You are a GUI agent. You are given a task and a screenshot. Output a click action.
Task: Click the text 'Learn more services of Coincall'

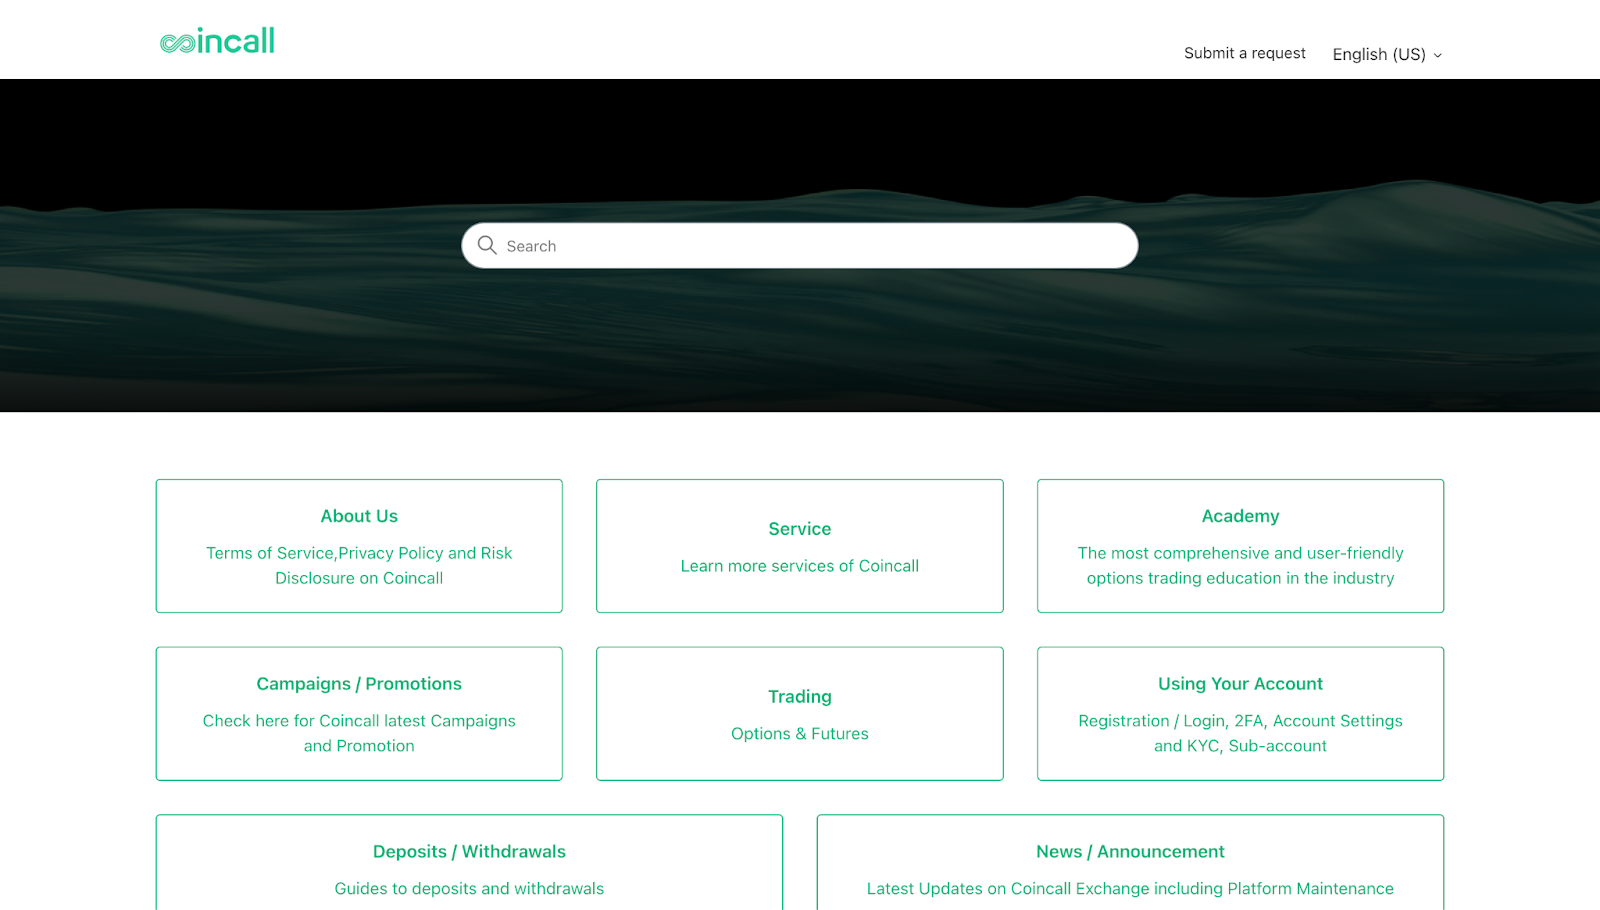[799, 566]
